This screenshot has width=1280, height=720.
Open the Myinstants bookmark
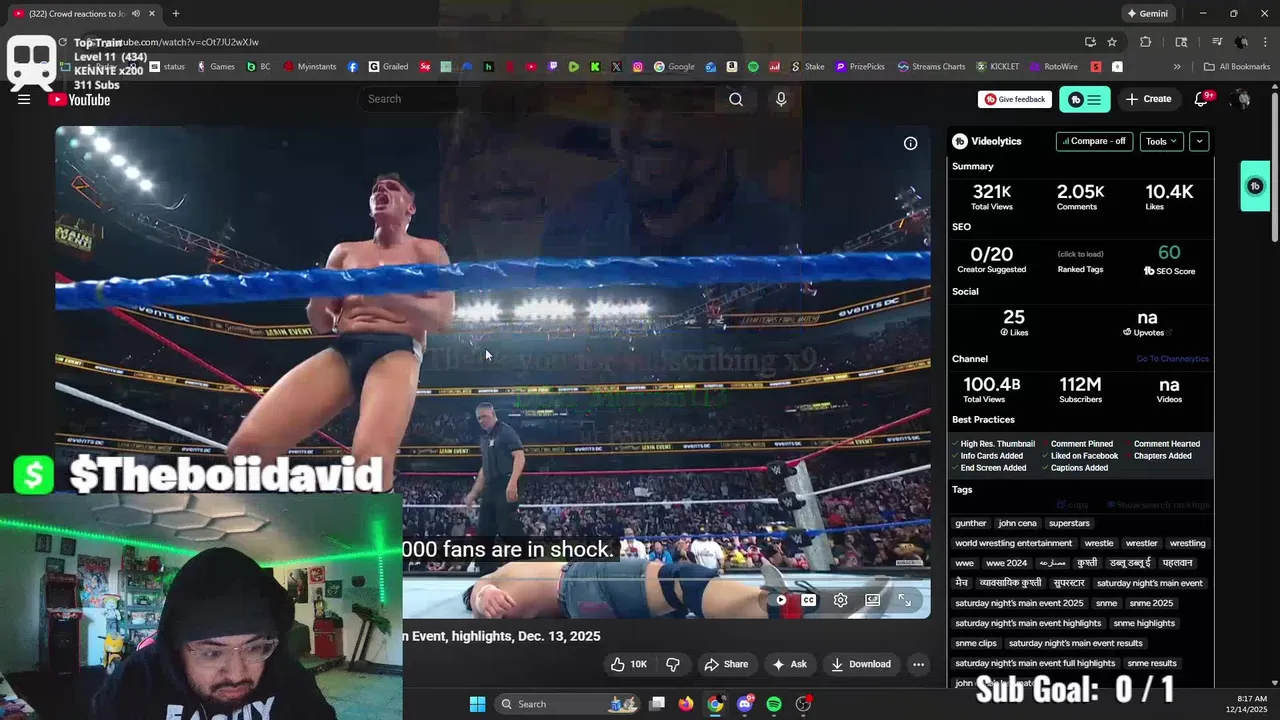click(310, 67)
